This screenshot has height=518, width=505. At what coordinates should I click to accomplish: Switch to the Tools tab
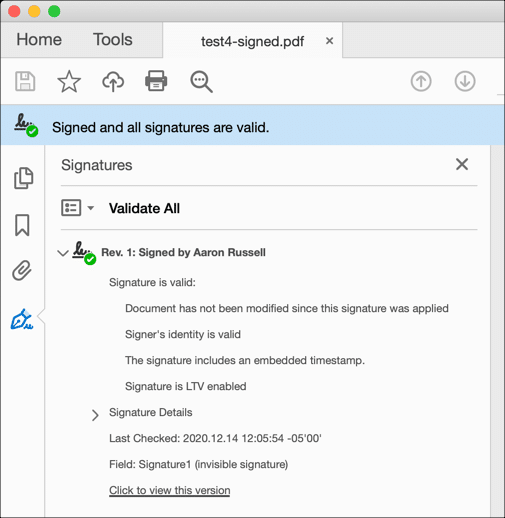click(x=113, y=39)
